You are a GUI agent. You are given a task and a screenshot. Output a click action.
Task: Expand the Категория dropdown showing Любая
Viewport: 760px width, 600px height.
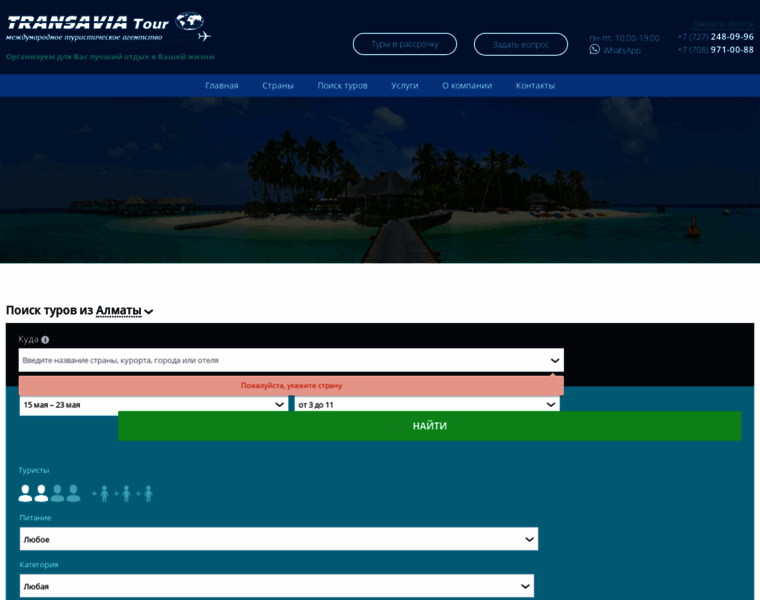277,586
